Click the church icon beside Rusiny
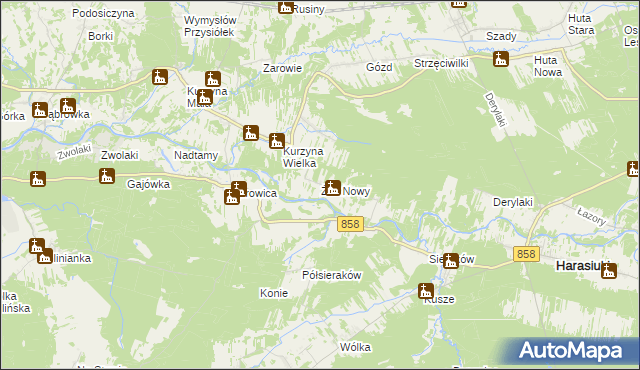Screen dimensions: 640x370 (286, 7)
